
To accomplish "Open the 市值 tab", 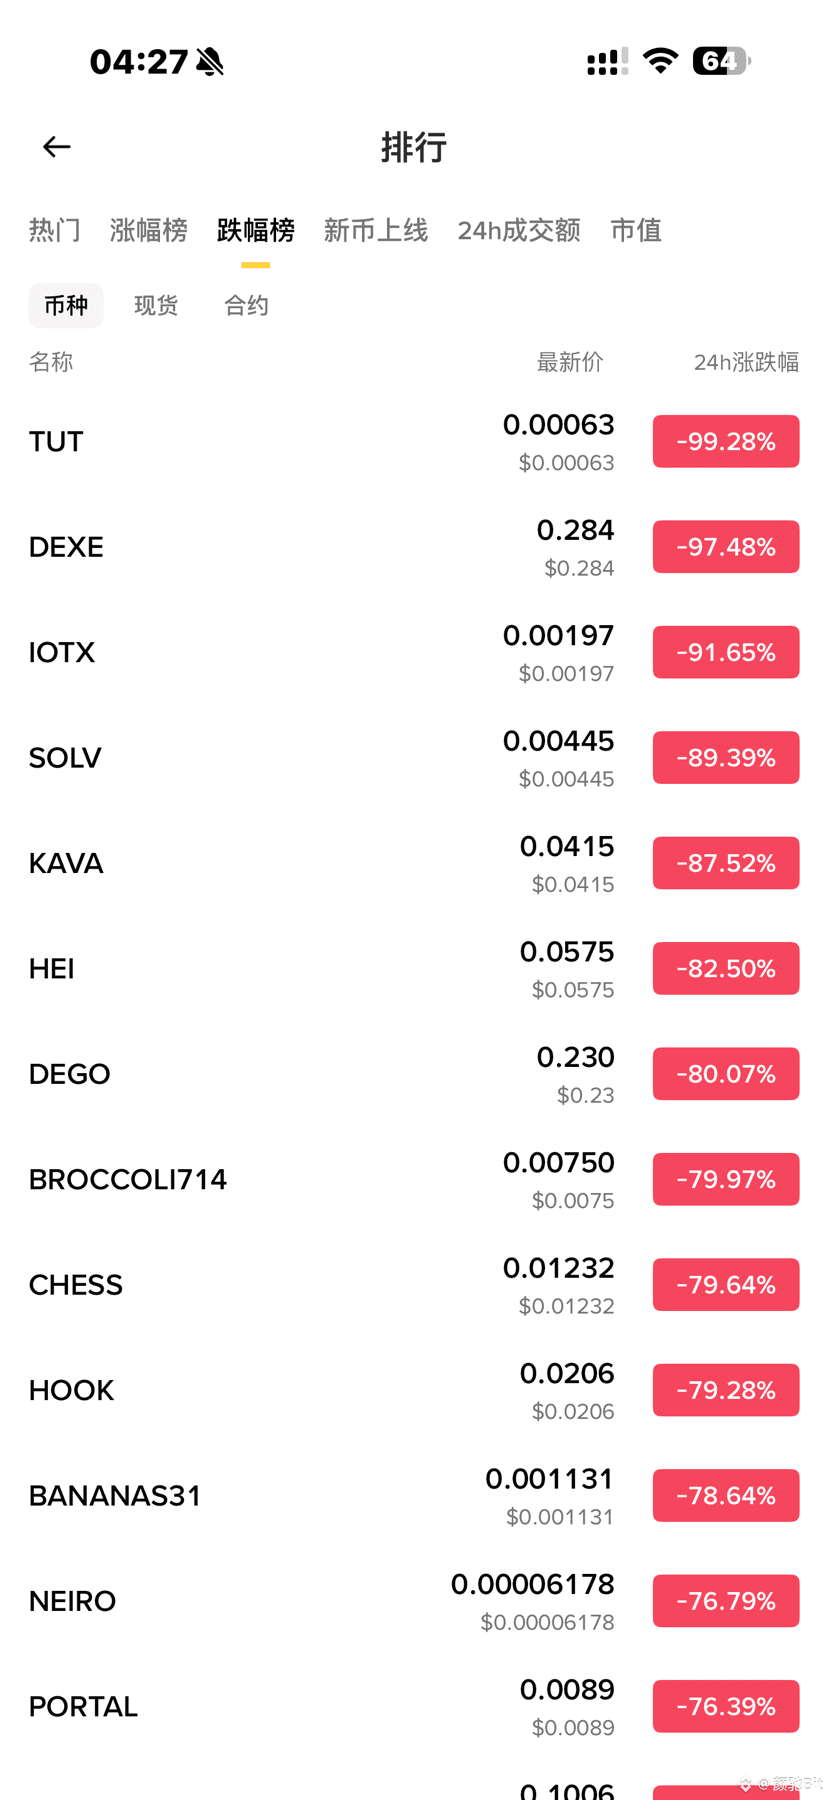I will (636, 231).
